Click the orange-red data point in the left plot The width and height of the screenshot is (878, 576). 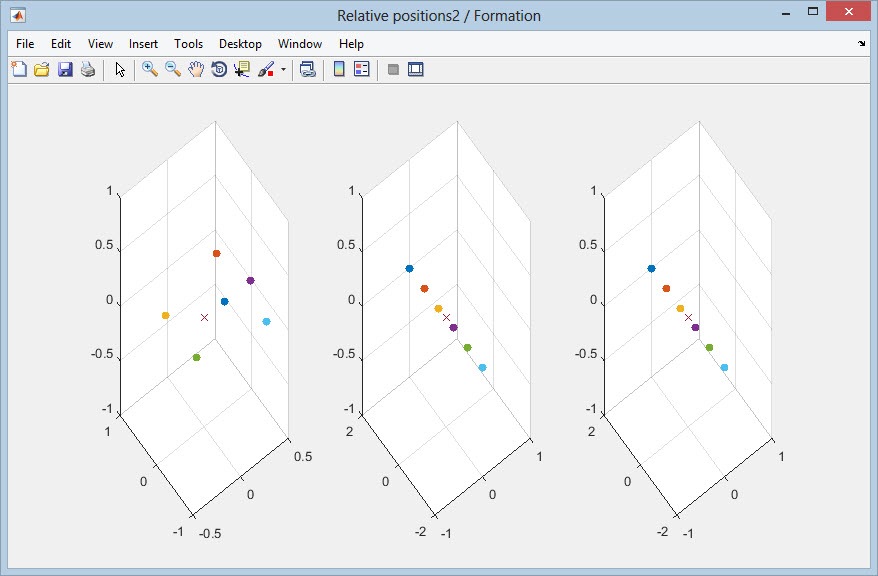(x=217, y=254)
